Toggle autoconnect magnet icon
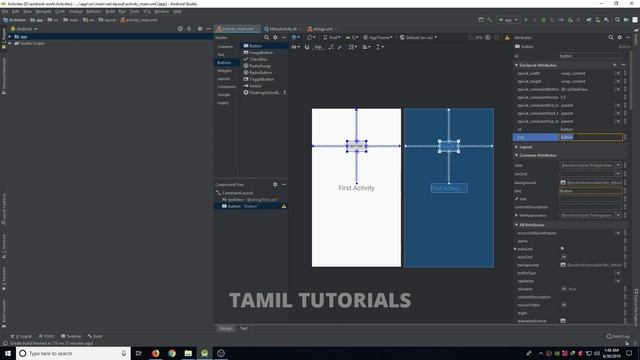Viewport: 640px width, 360px height. point(307,47)
